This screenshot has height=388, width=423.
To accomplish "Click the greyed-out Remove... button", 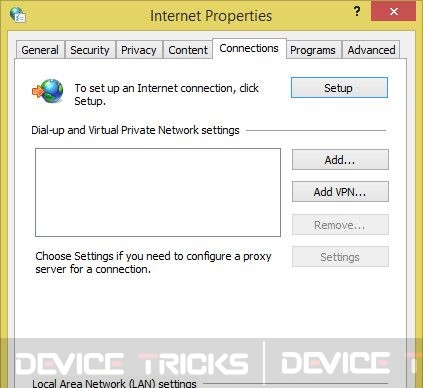I will [340, 225].
